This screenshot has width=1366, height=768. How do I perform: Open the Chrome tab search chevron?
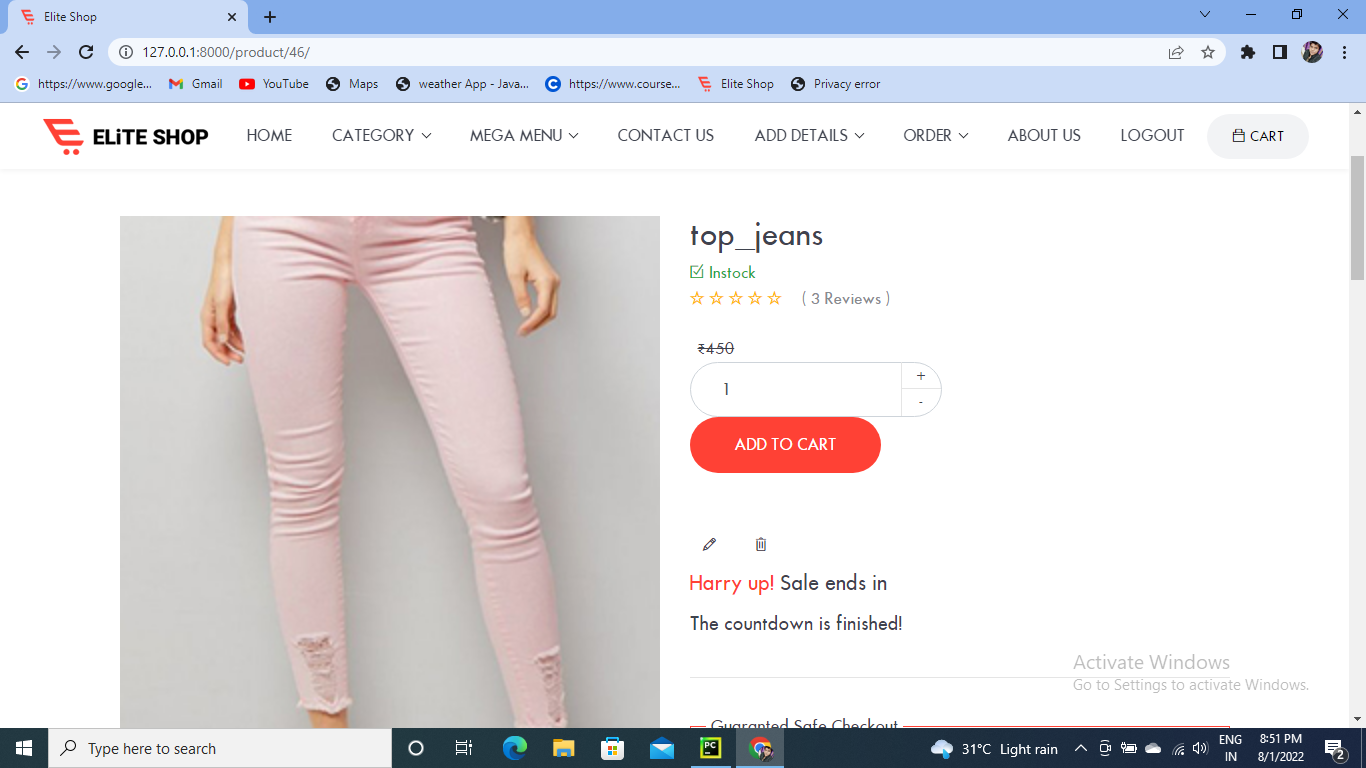pyautogui.click(x=1205, y=14)
